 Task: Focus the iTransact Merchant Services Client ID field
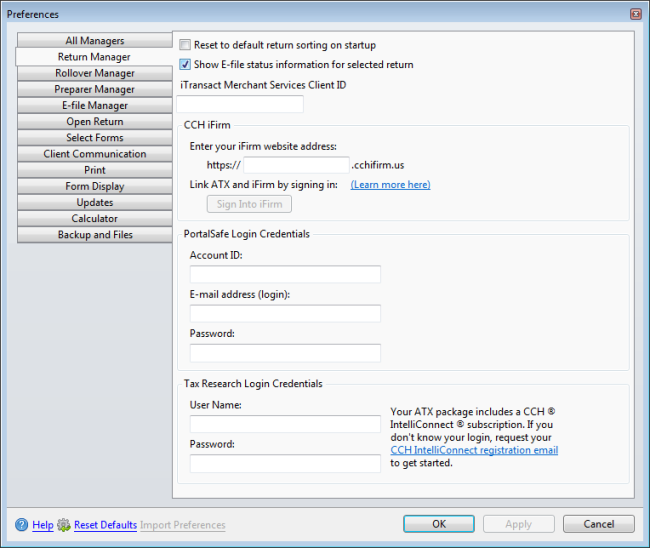coord(240,104)
